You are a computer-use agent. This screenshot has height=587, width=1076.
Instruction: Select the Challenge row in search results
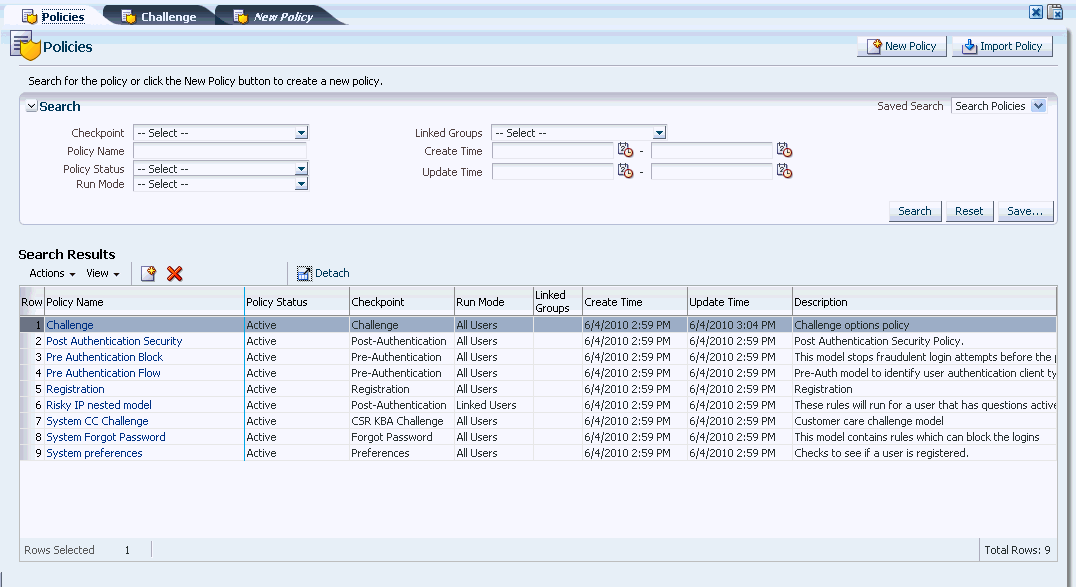pos(68,324)
